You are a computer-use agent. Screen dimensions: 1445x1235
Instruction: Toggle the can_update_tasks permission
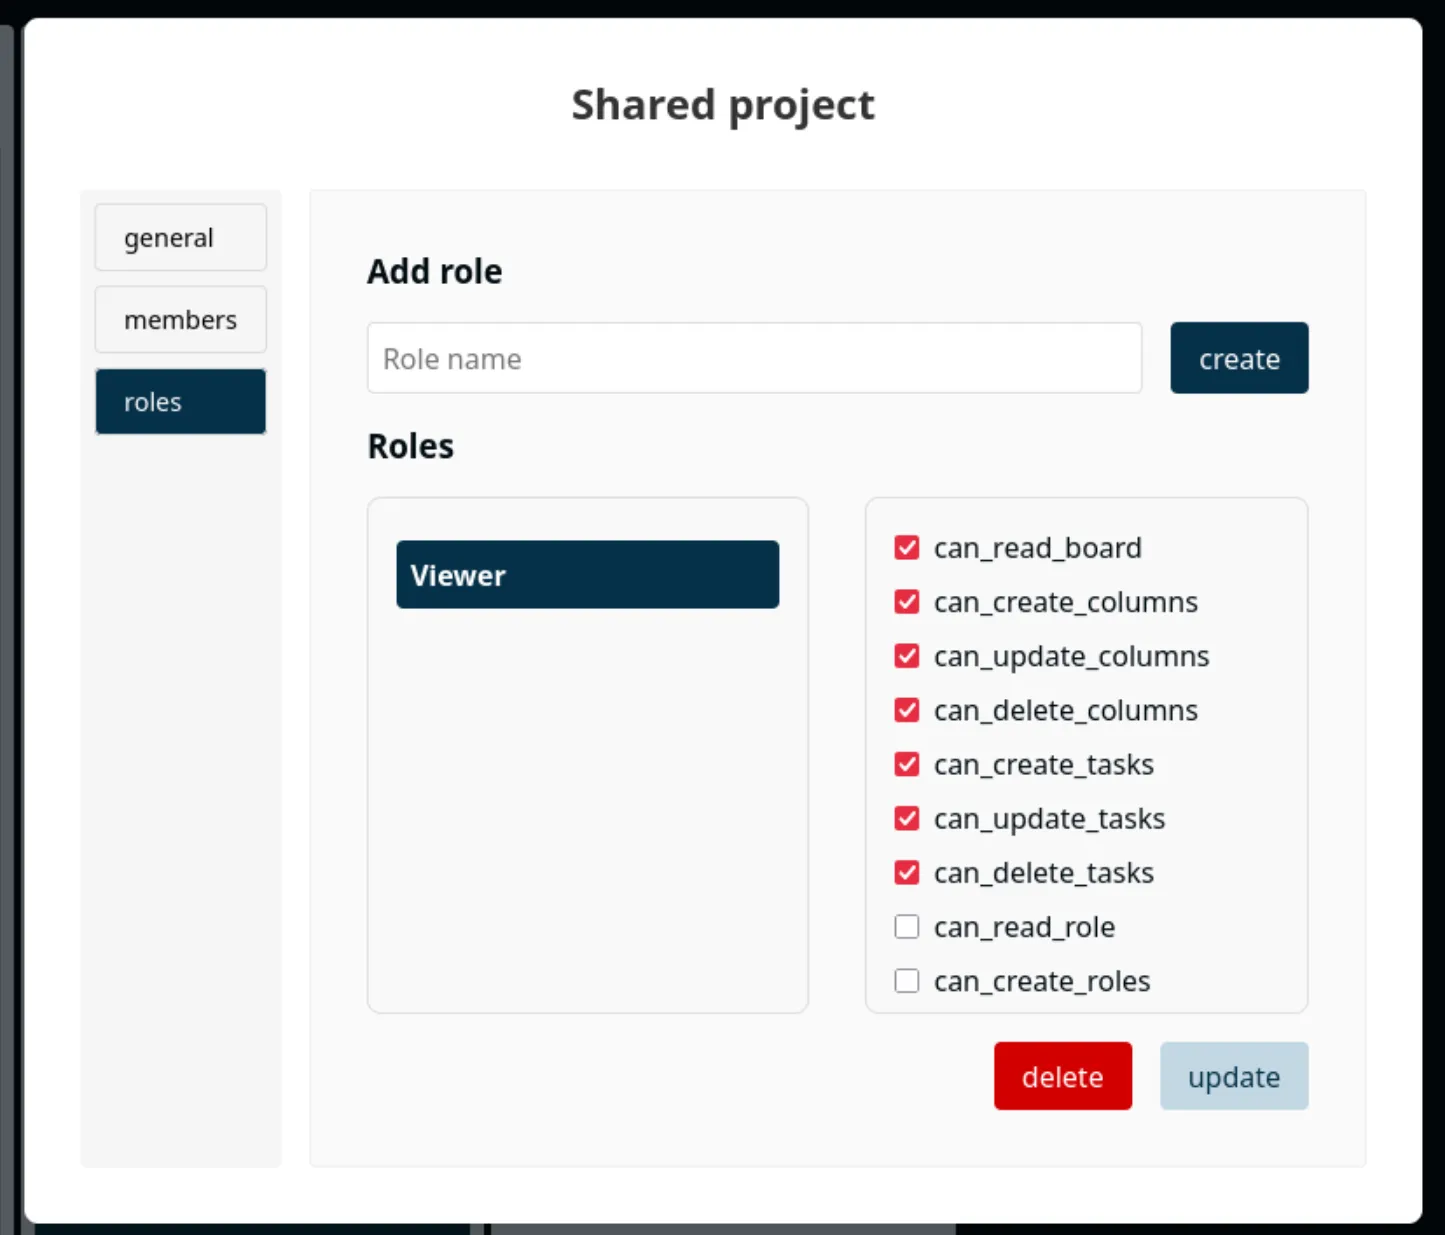(x=907, y=818)
